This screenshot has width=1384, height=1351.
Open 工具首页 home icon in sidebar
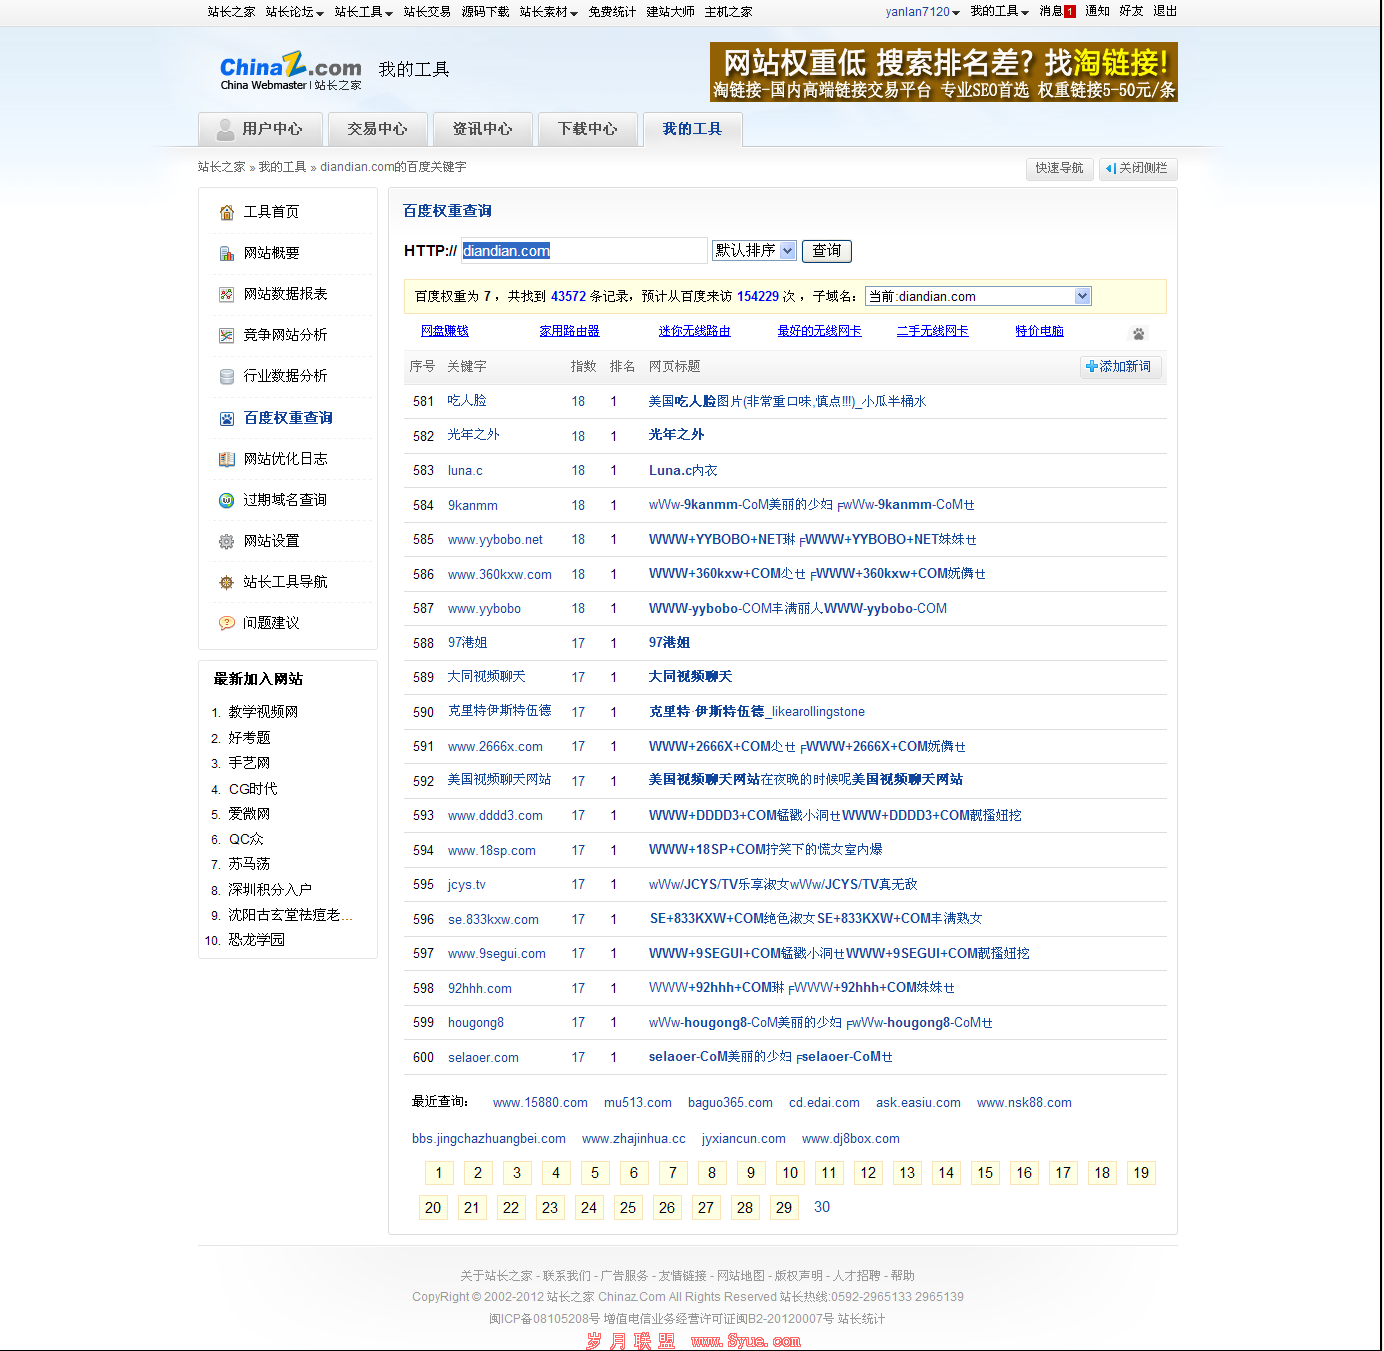click(x=227, y=212)
